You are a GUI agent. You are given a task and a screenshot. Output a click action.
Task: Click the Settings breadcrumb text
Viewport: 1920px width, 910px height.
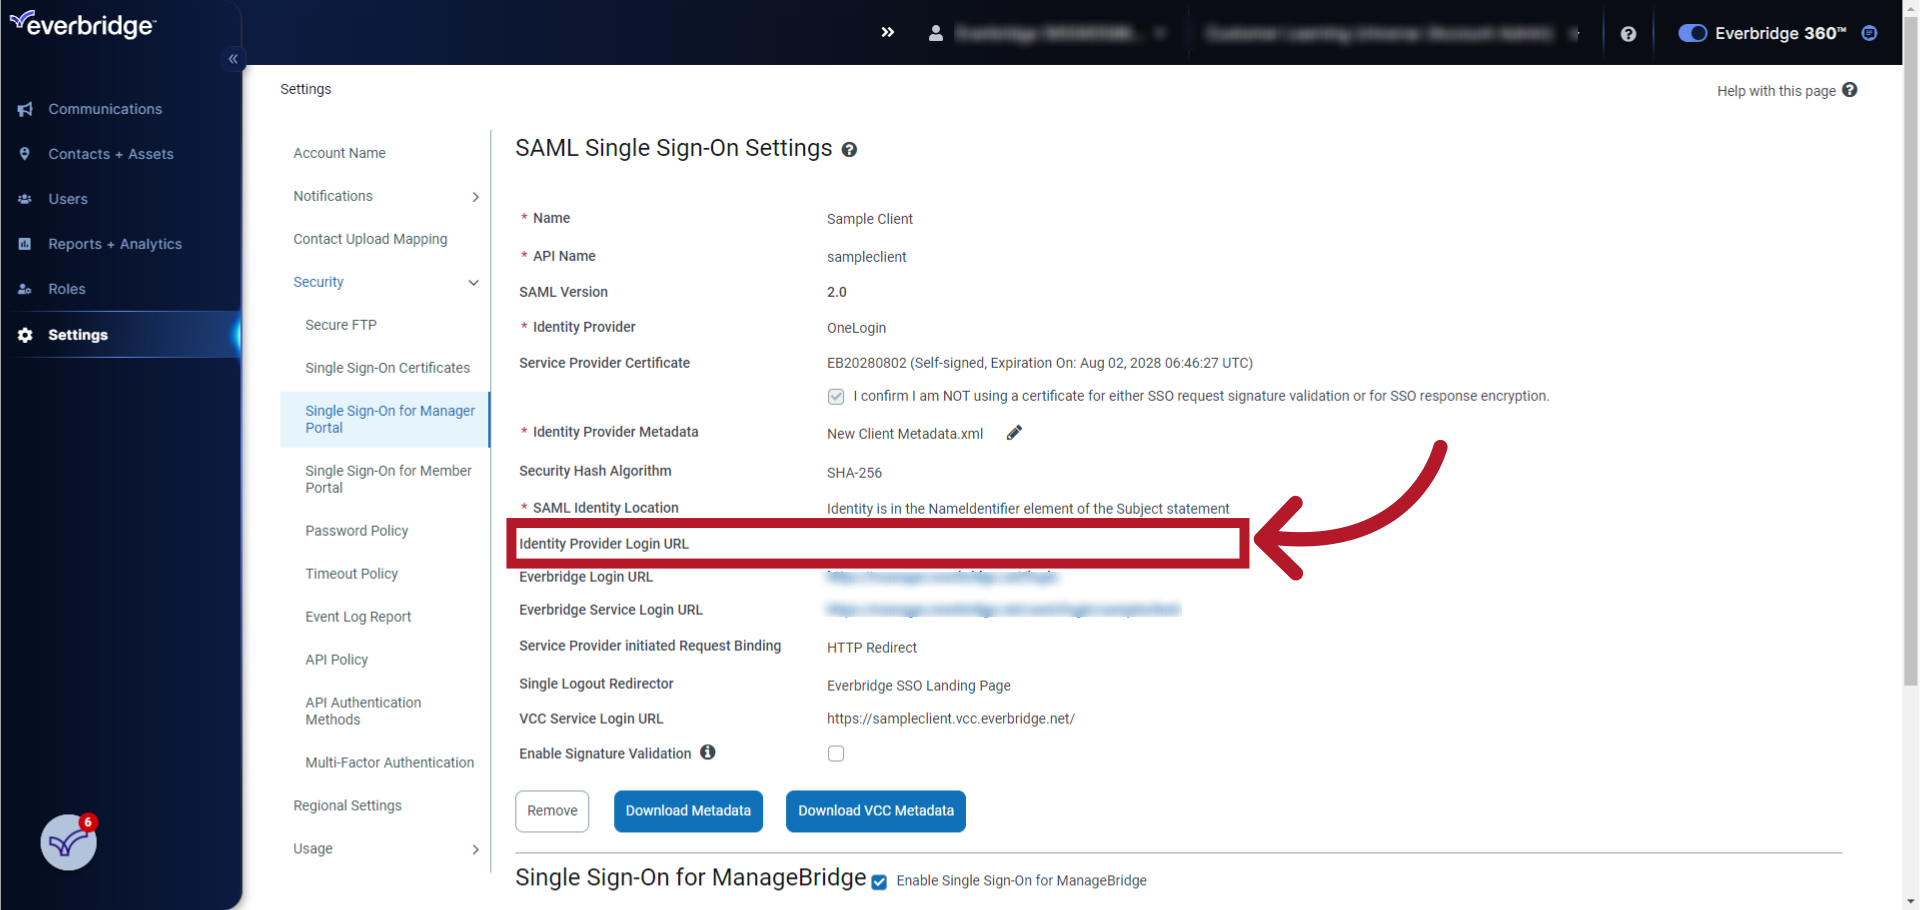305,89
